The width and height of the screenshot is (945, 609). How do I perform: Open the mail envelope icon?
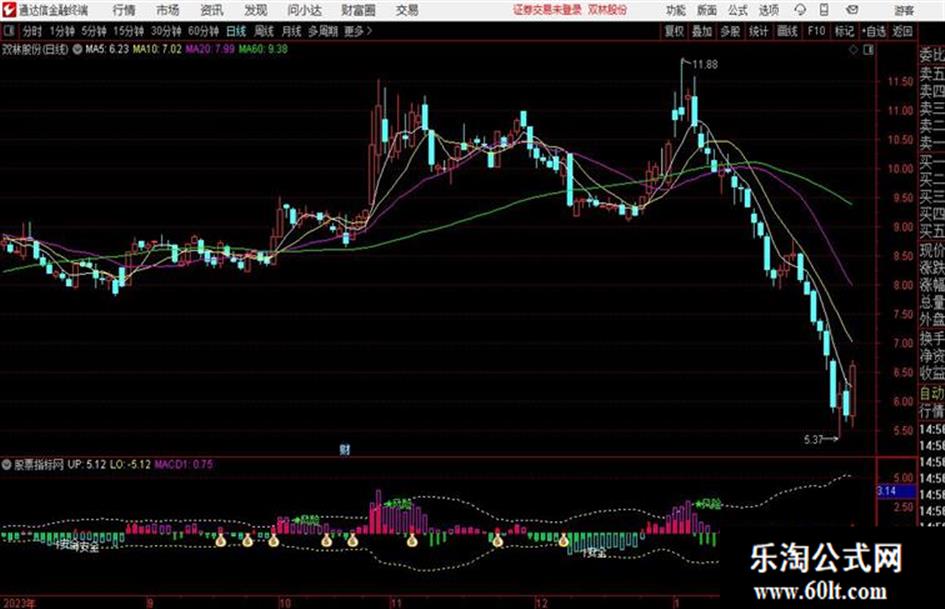[x=852, y=10]
